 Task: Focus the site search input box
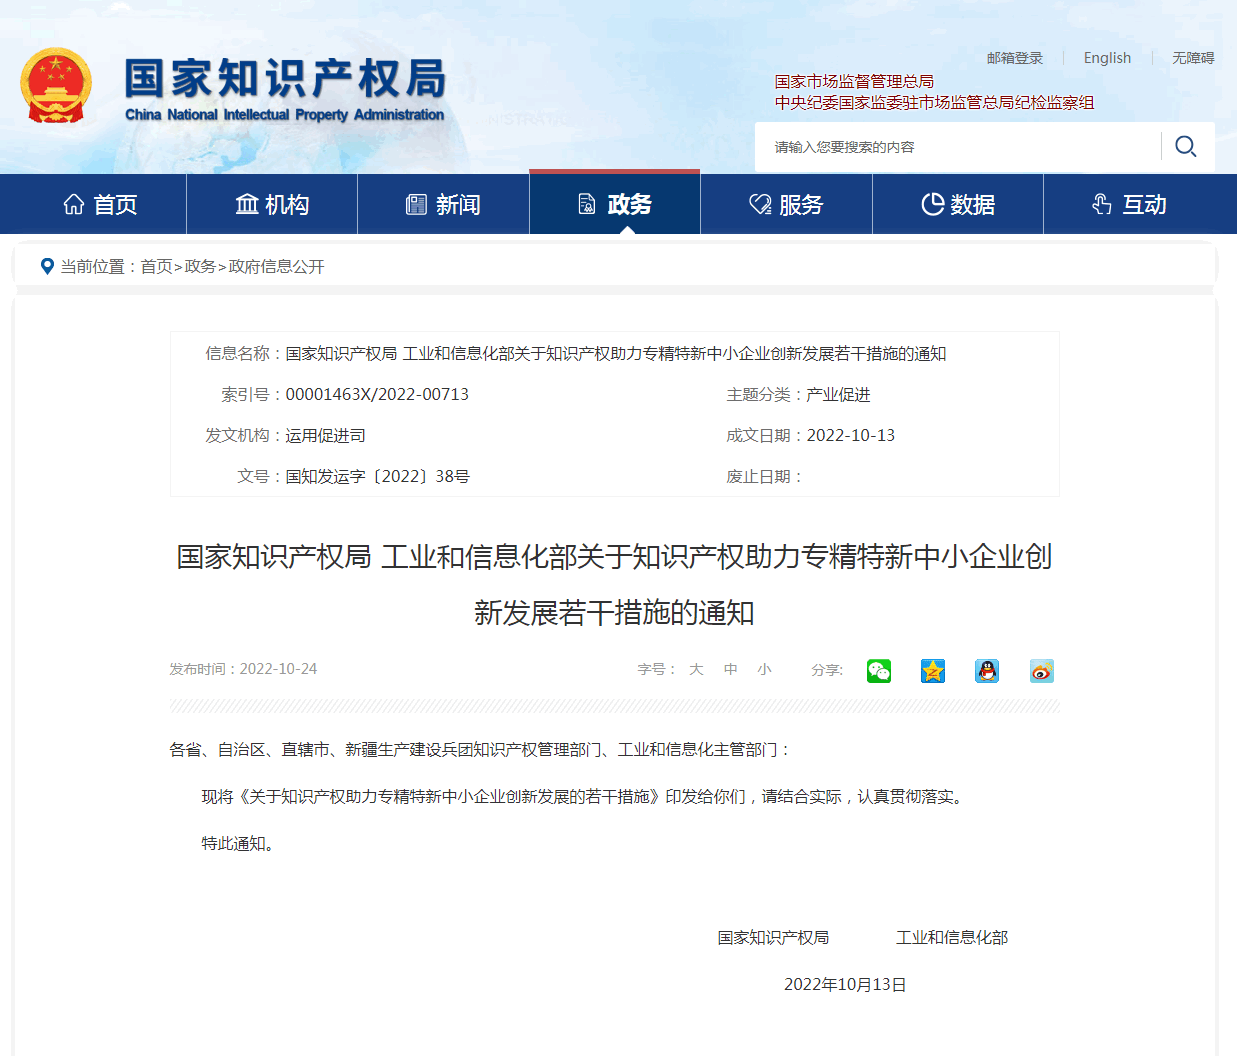click(x=960, y=147)
